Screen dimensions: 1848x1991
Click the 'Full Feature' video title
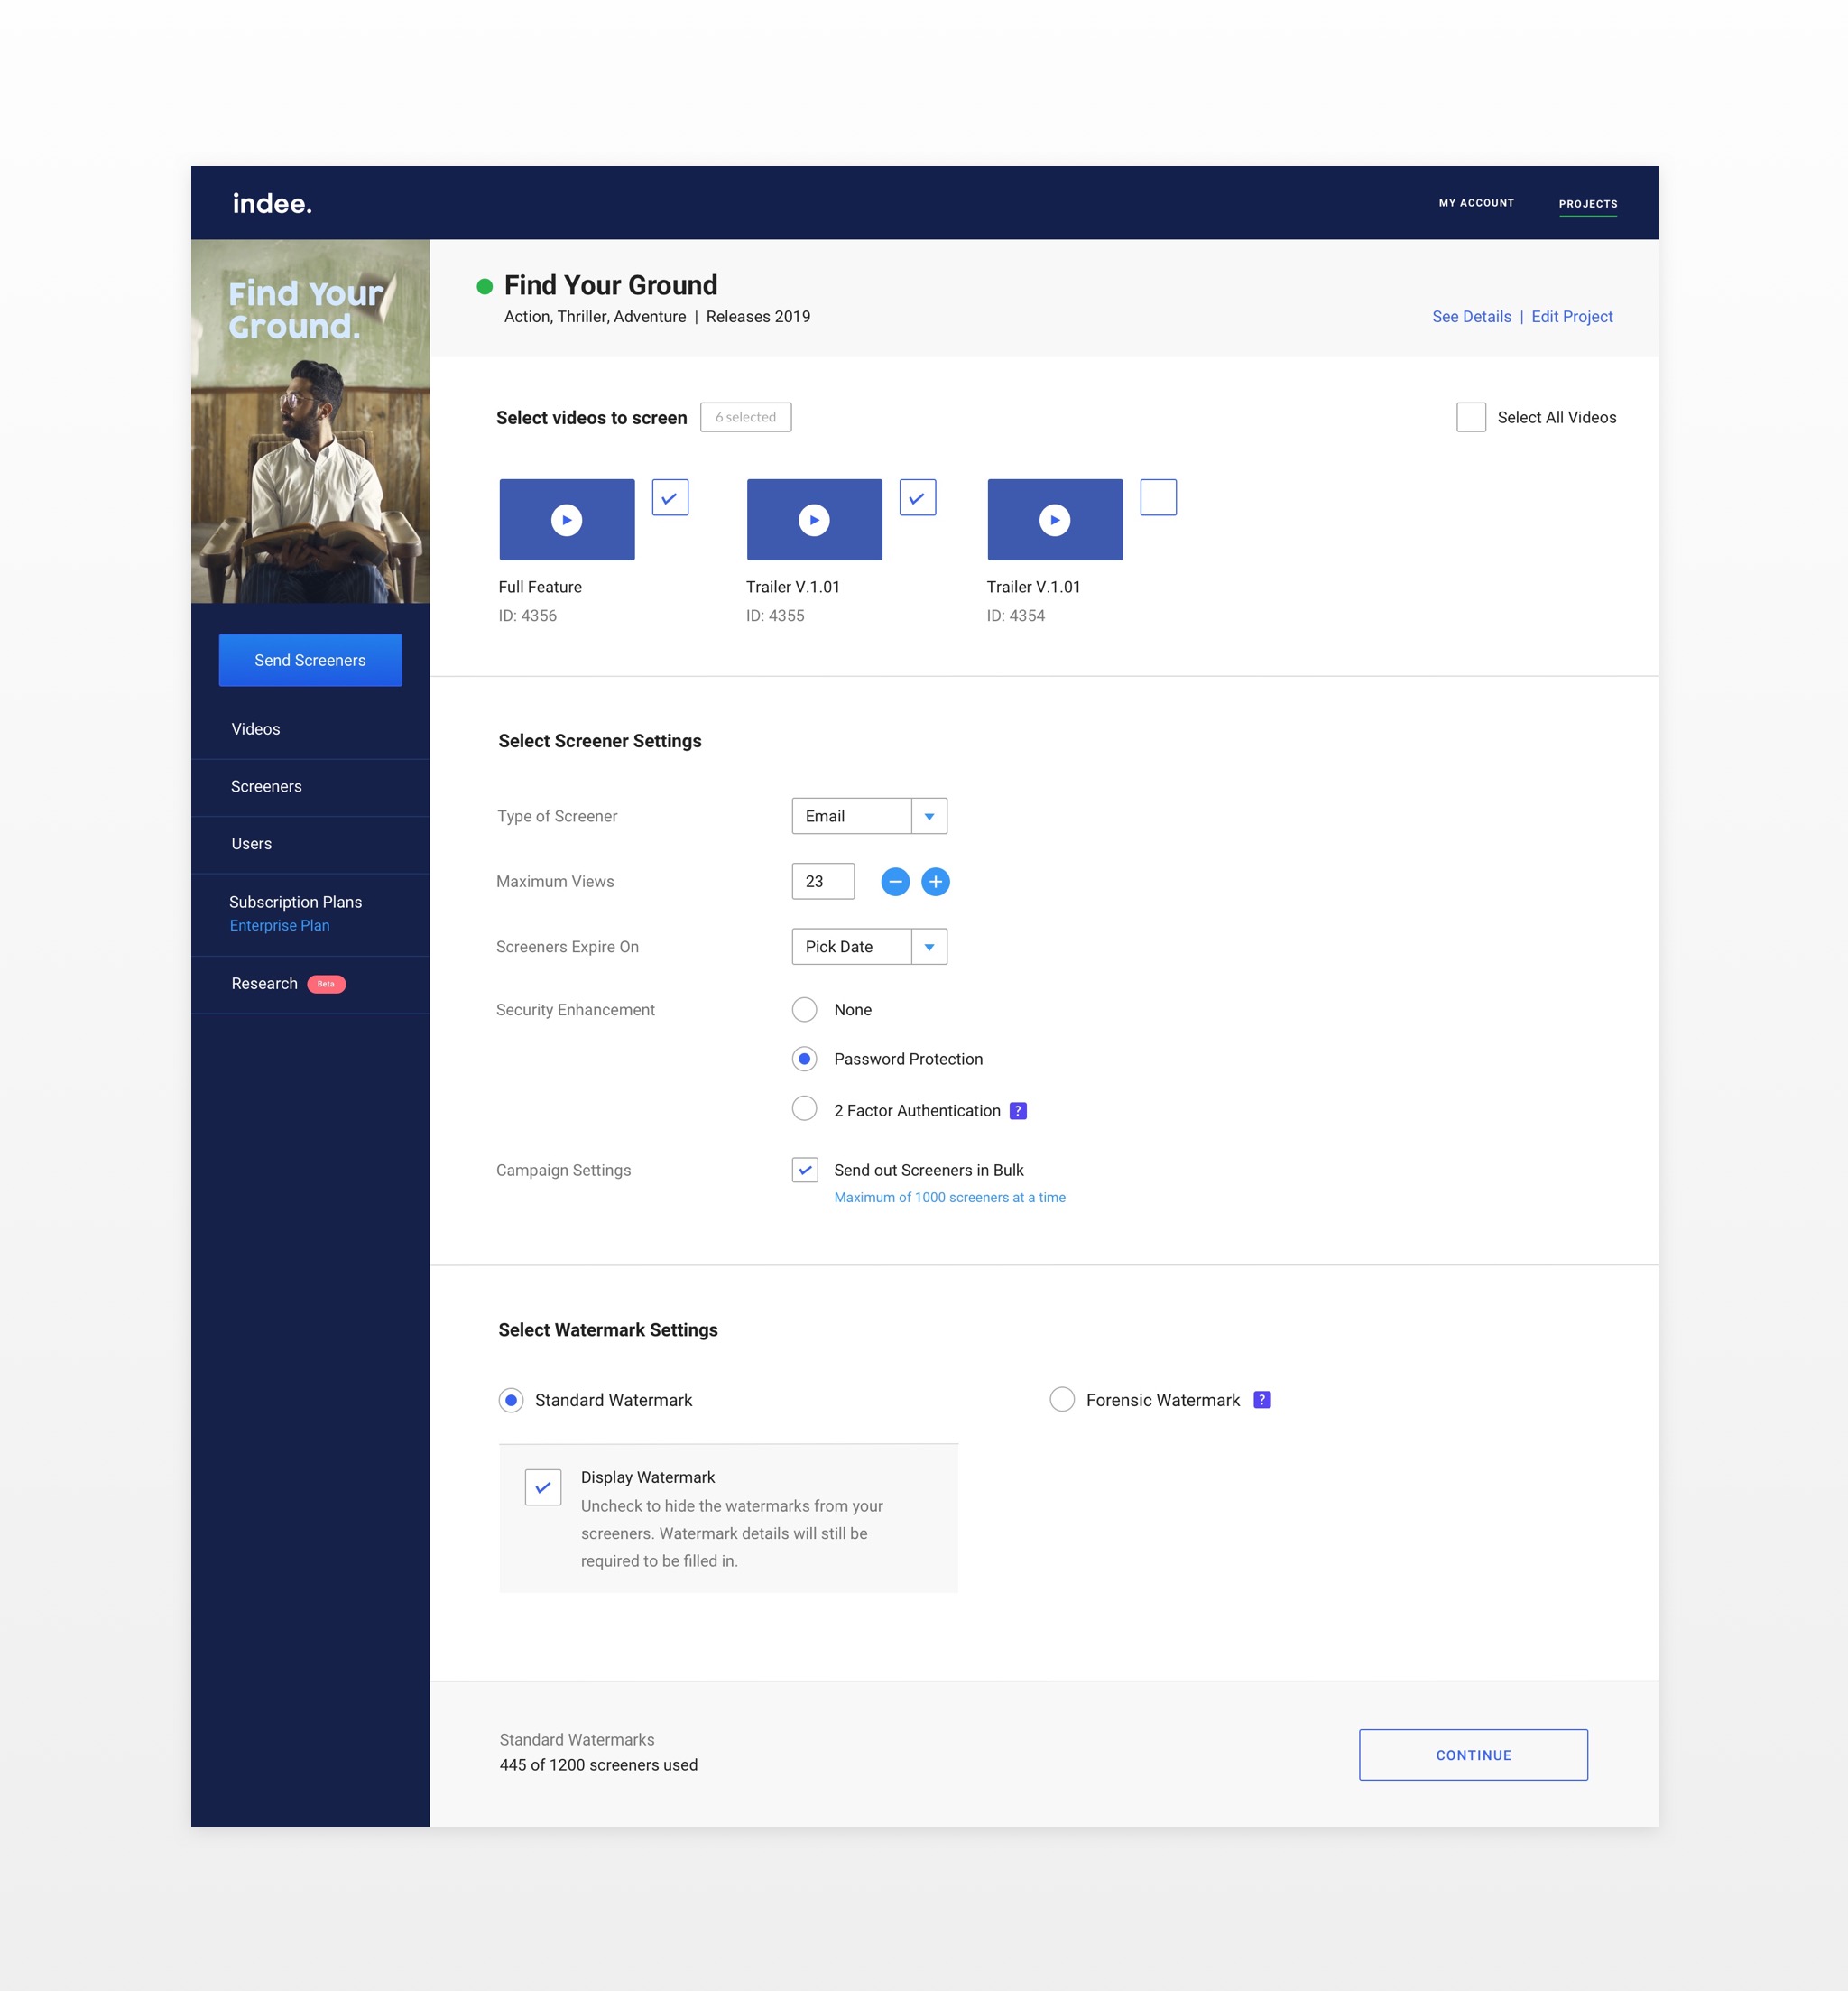tap(540, 587)
